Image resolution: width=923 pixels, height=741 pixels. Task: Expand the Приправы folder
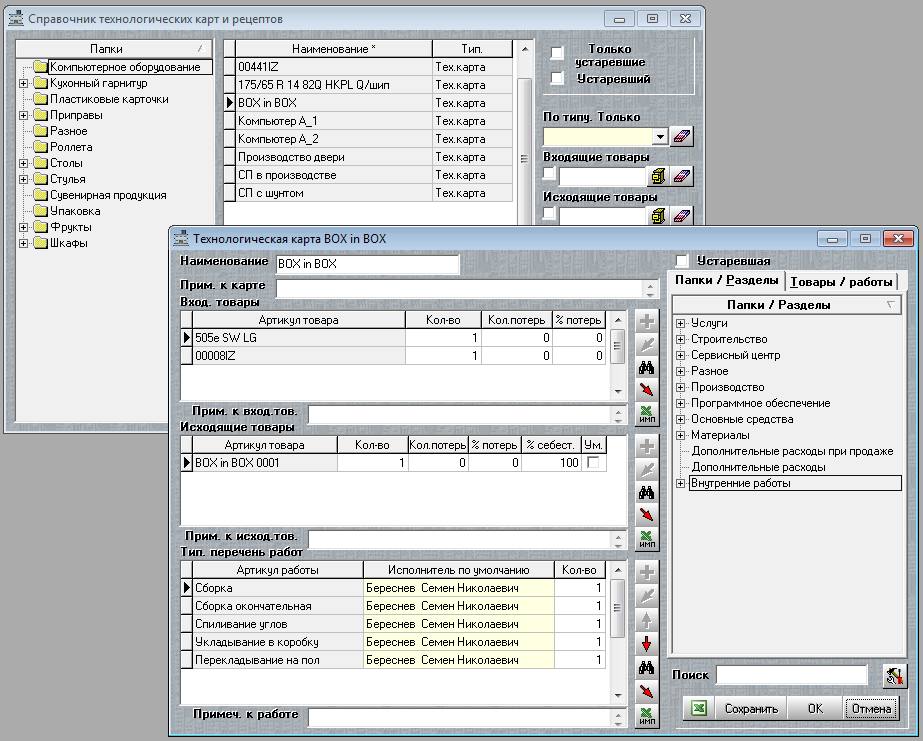(24, 115)
